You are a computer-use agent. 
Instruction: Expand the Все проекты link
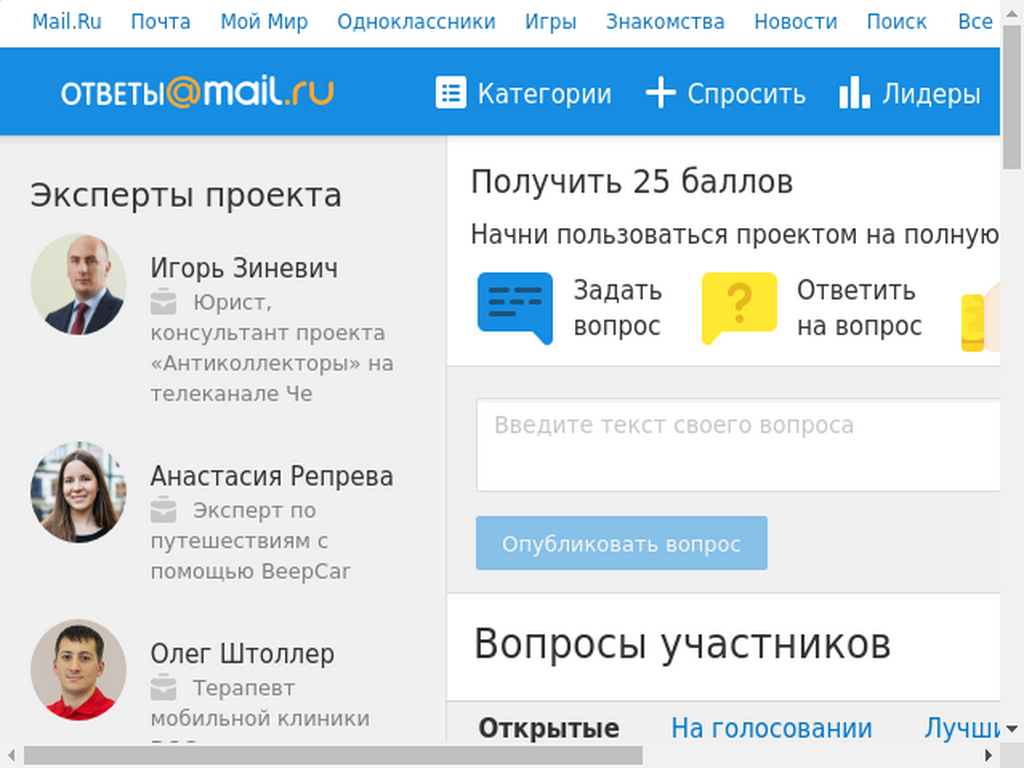pyautogui.click(x=978, y=22)
